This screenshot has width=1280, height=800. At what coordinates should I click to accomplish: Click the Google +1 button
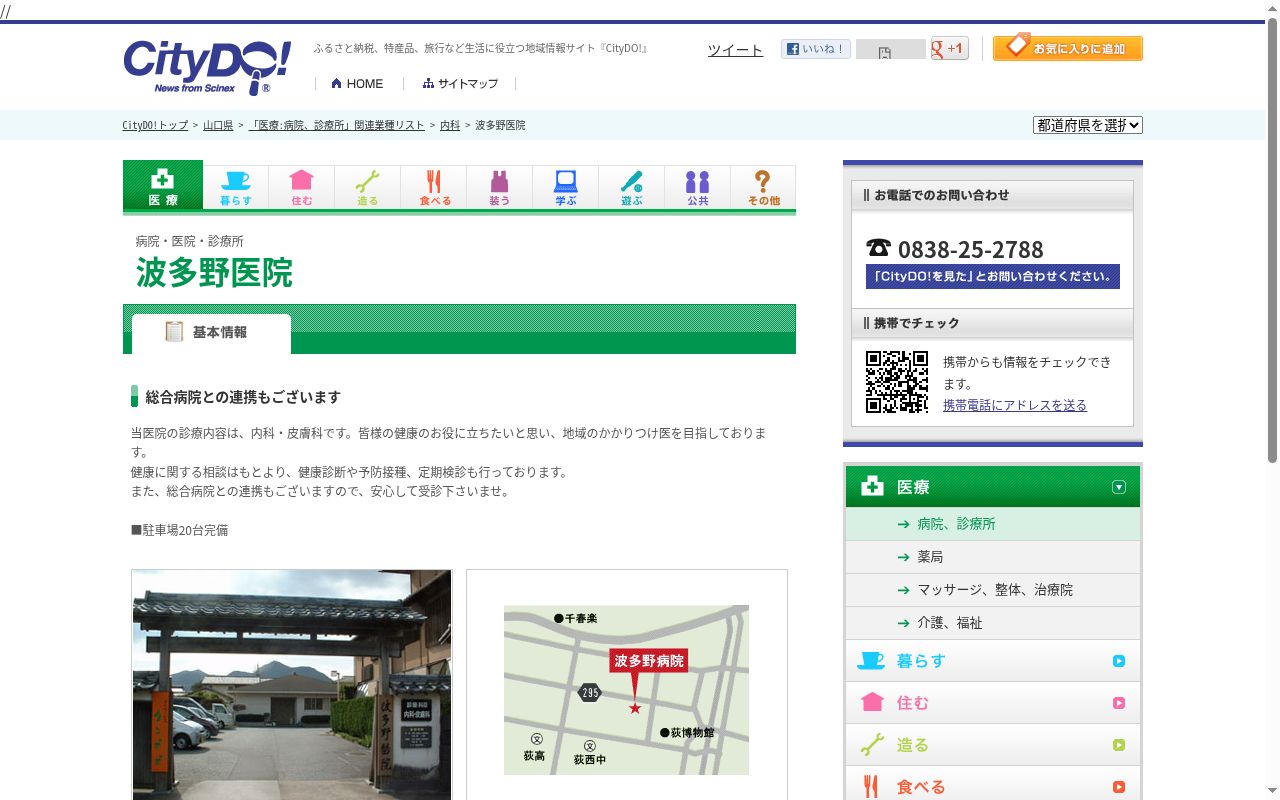click(949, 48)
